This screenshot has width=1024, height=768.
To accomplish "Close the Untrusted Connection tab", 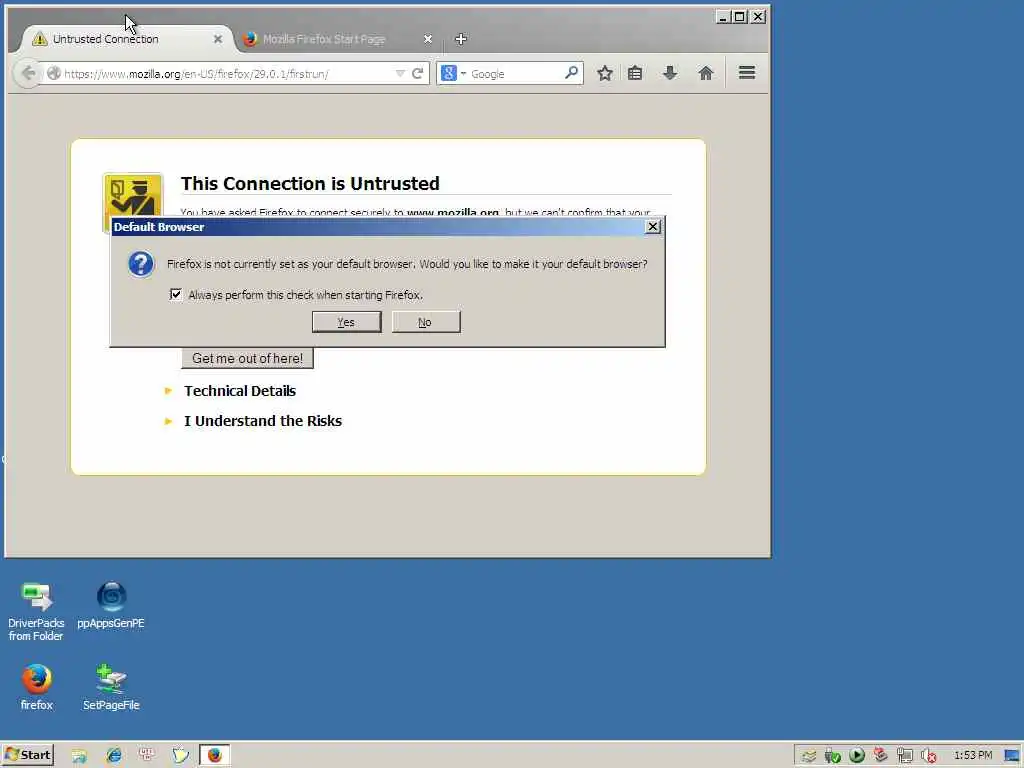I will (218, 39).
